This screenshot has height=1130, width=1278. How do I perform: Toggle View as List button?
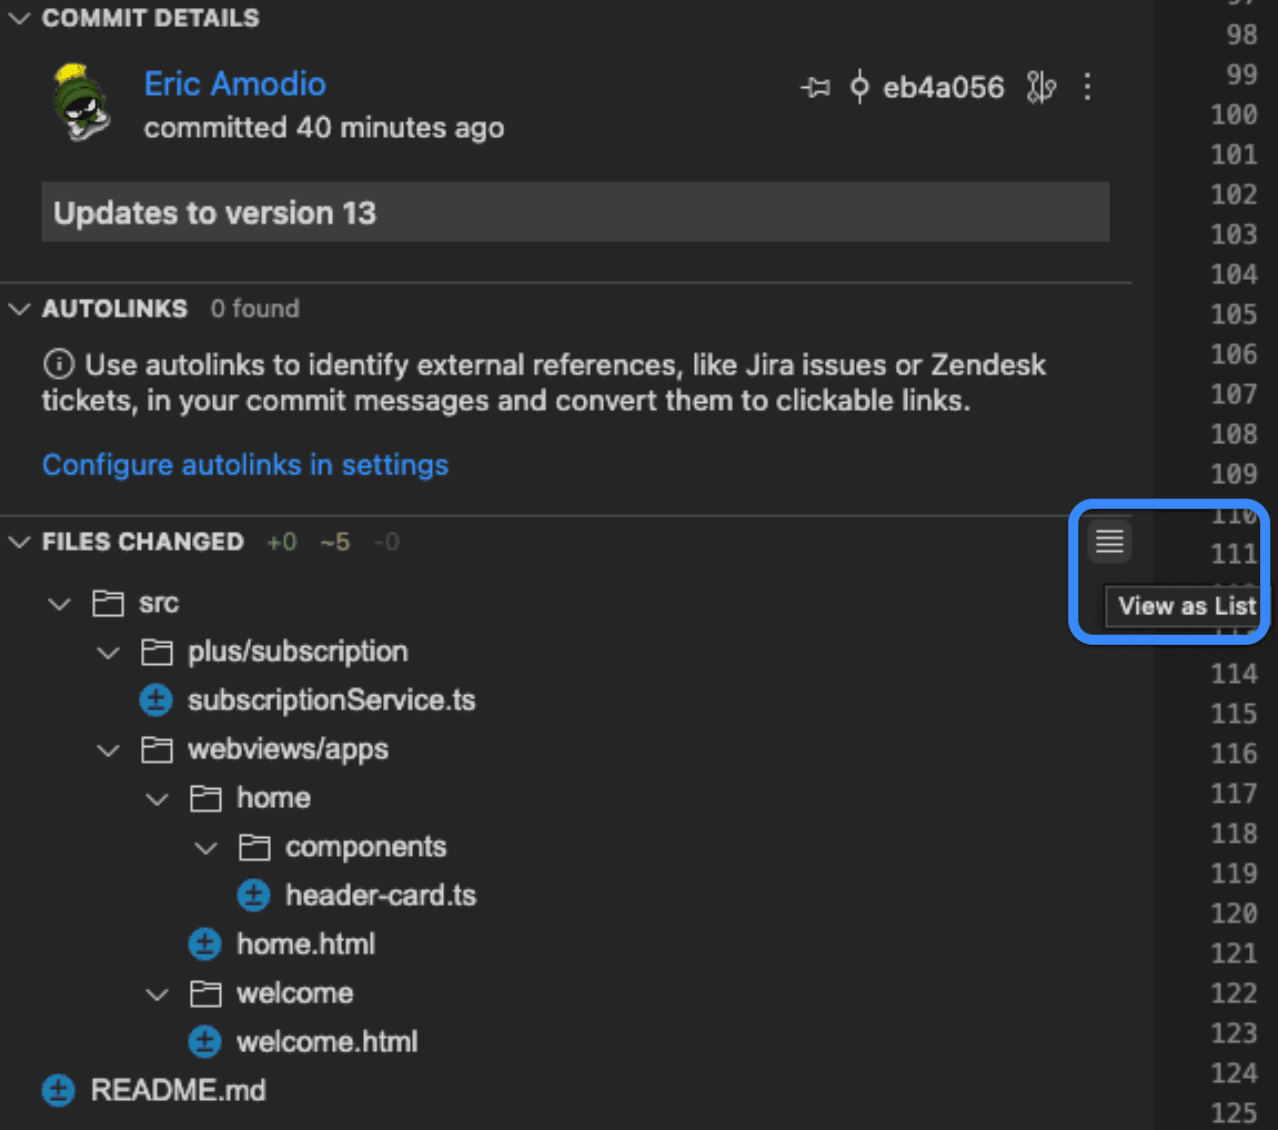1109,542
